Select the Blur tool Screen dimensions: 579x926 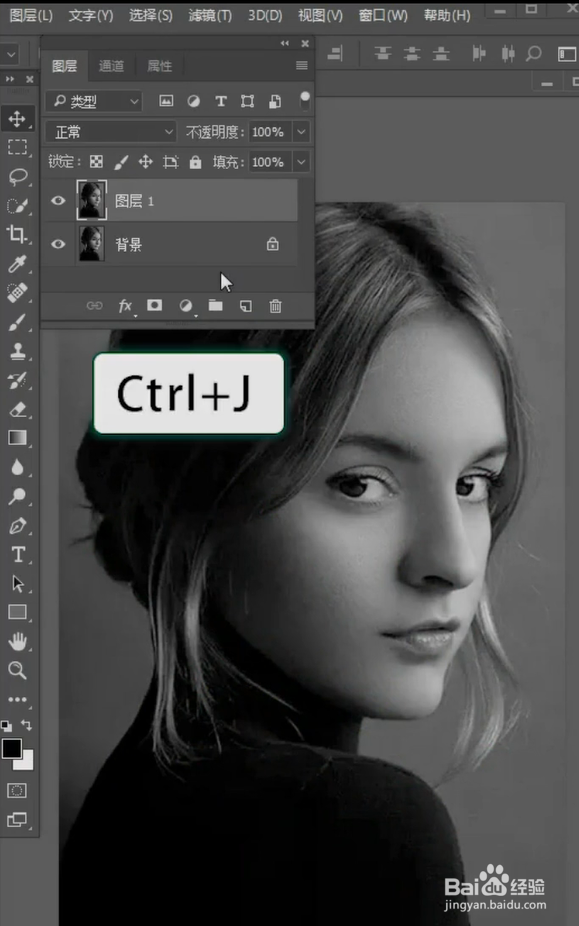pyautogui.click(x=17, y=467)
